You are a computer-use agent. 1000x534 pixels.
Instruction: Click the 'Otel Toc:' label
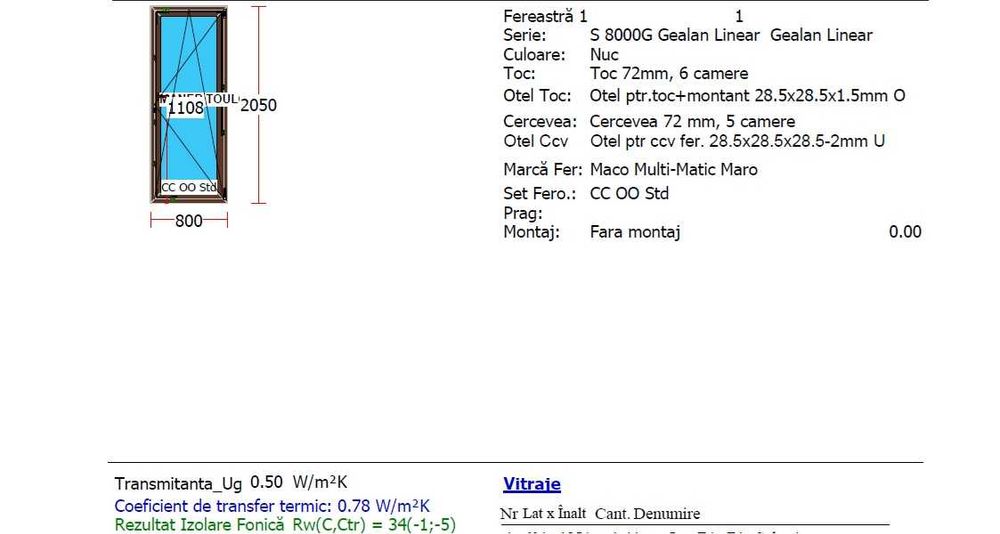pyautogui.click(x=537, y=96)
